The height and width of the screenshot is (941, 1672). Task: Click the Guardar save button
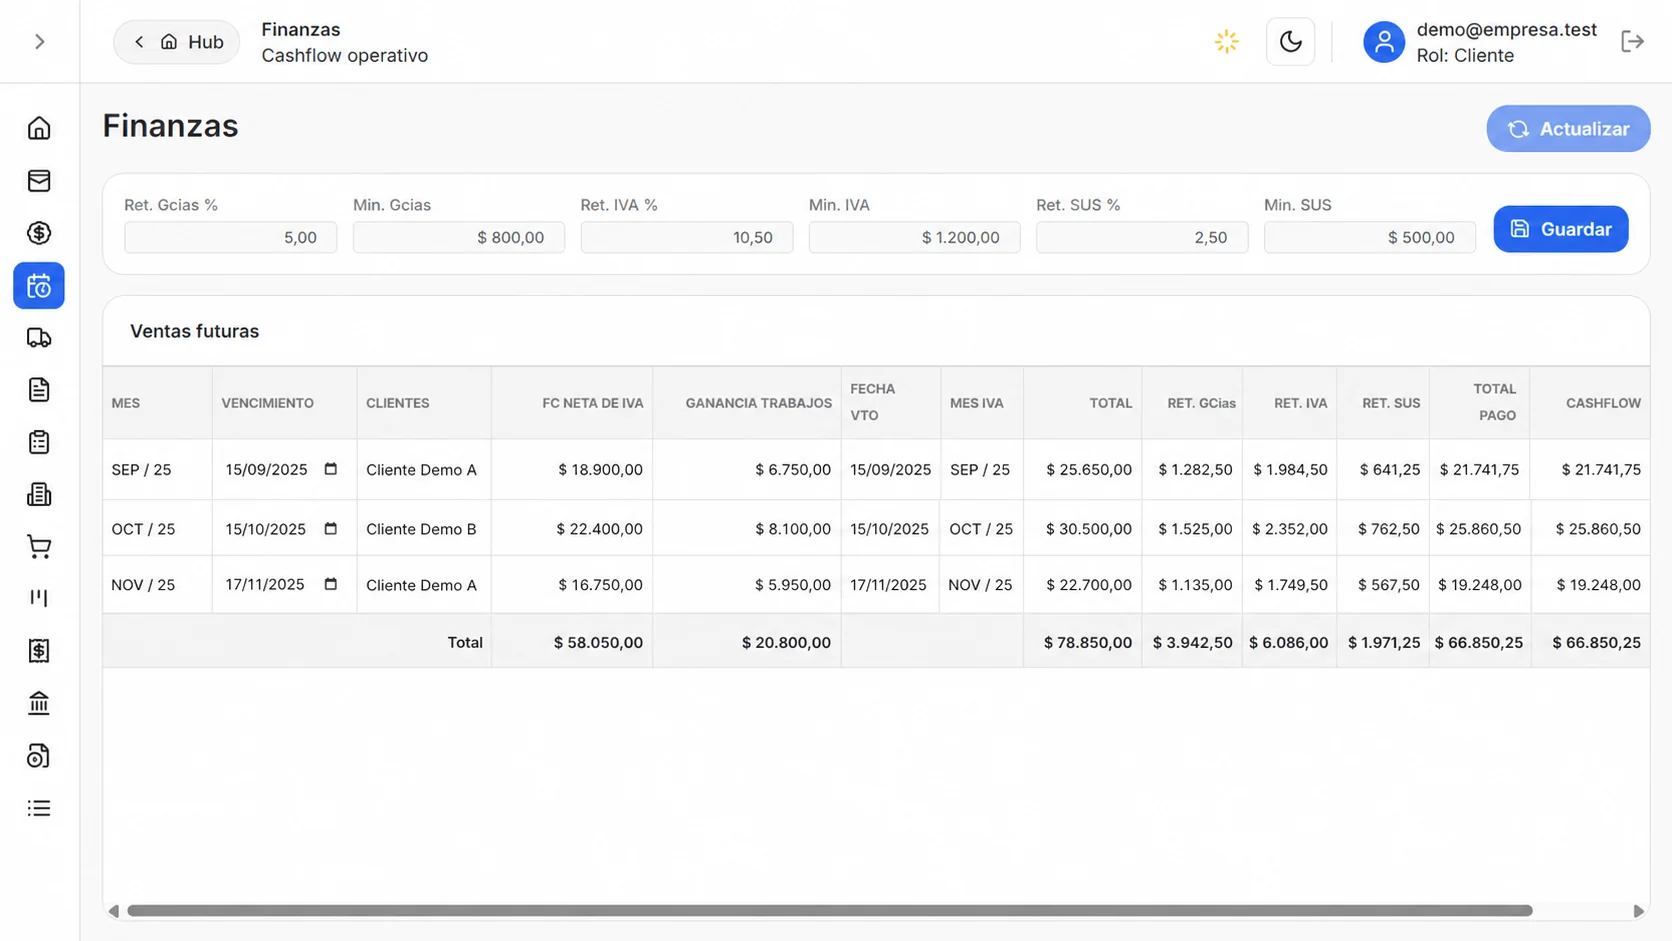coord(1561,229)
